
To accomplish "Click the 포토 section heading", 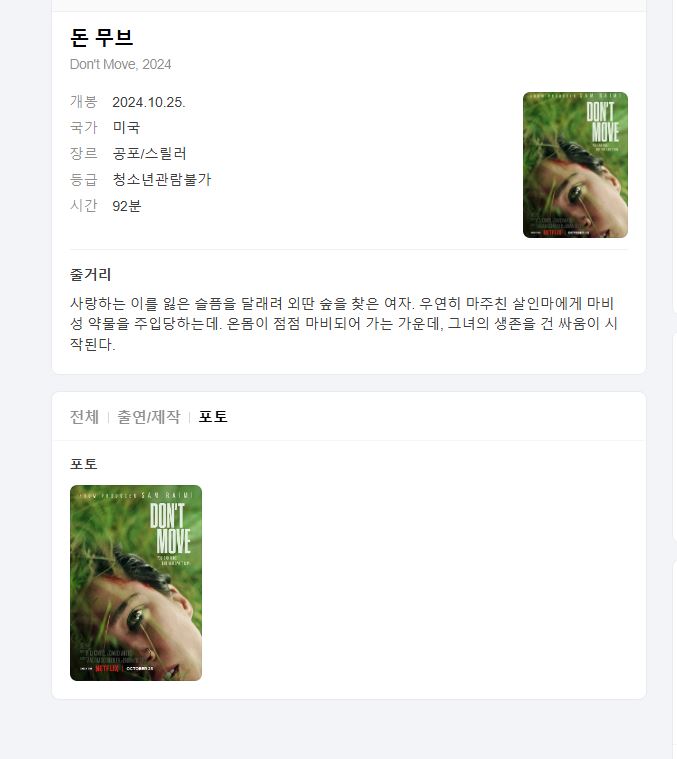I will click(x=84, y=464).
